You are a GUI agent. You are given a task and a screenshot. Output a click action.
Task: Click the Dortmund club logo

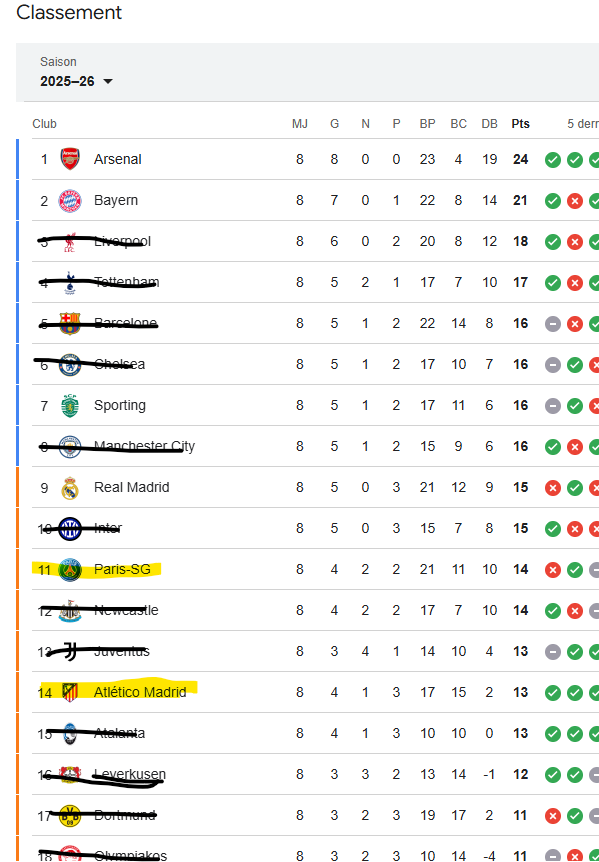pyautogui.click(x=70, y=816)
